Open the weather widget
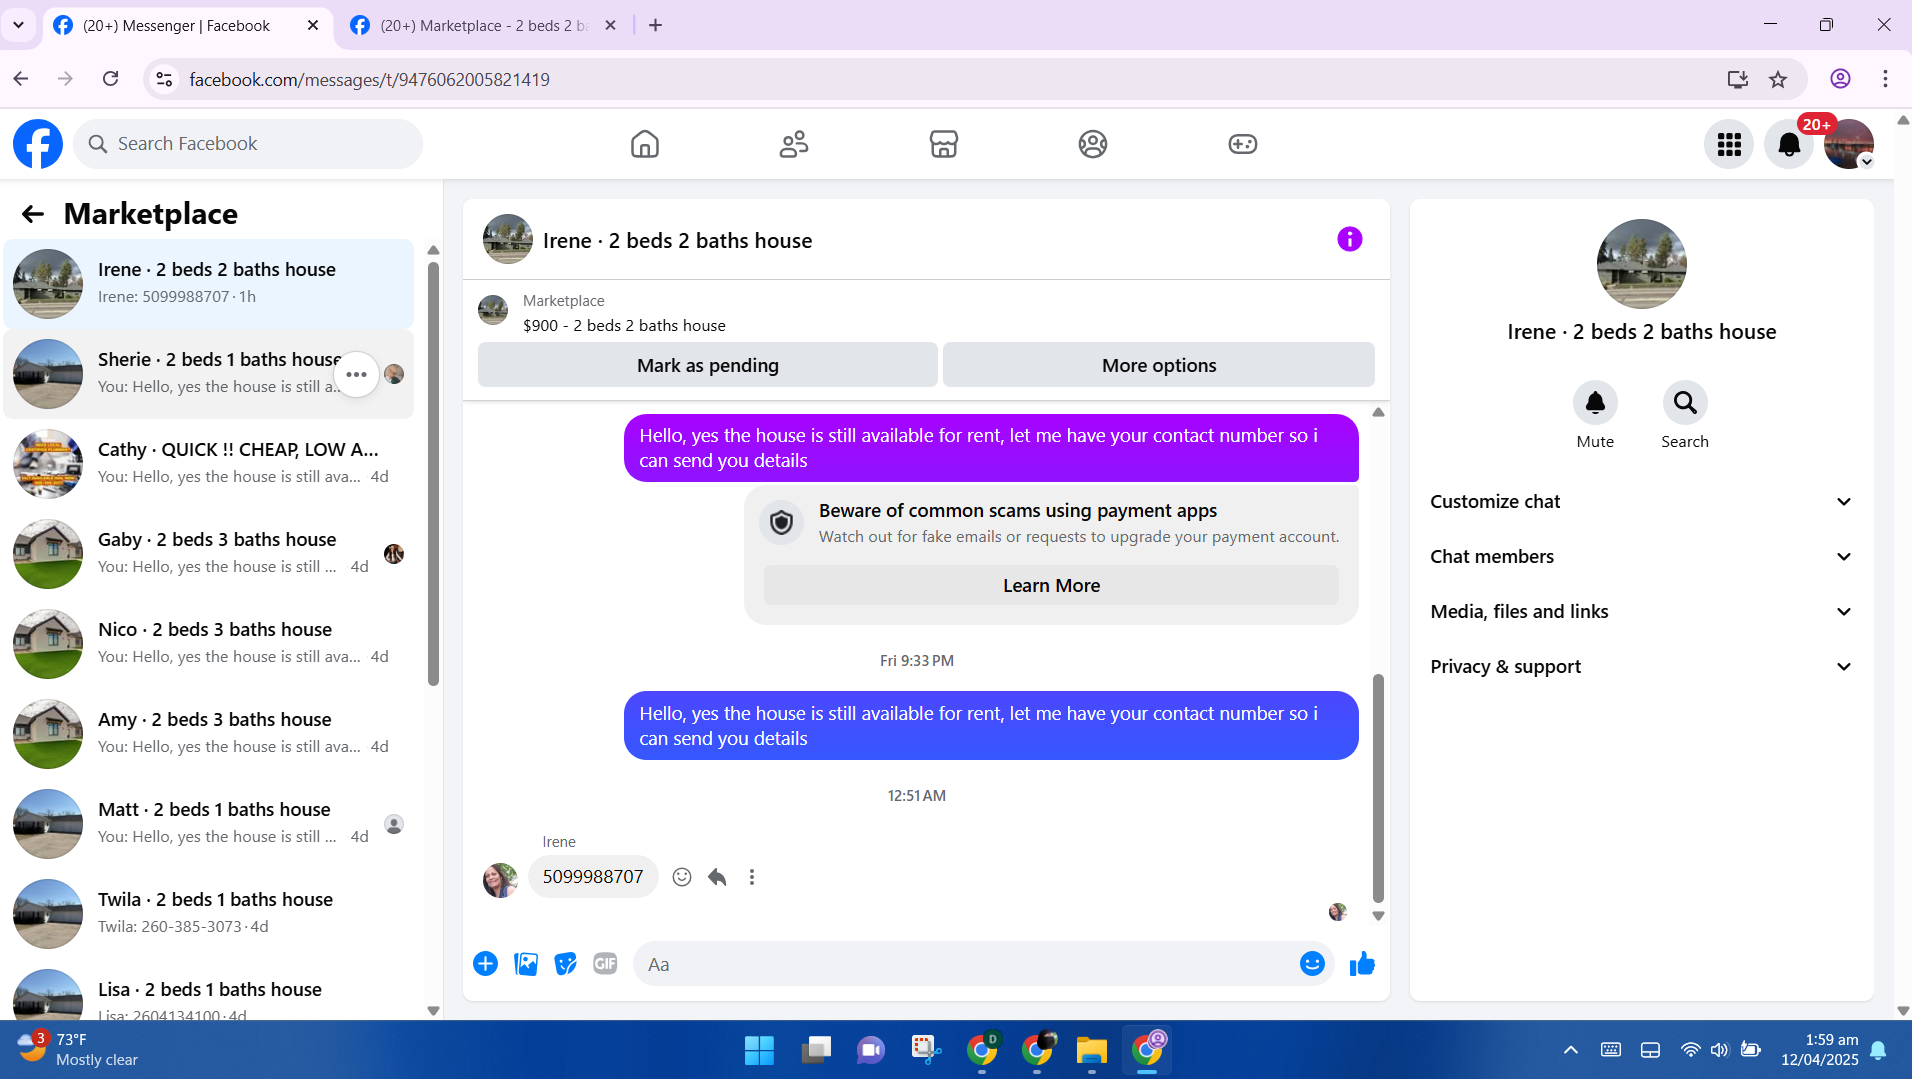1912x1079 pixels. click(77, 1050)
